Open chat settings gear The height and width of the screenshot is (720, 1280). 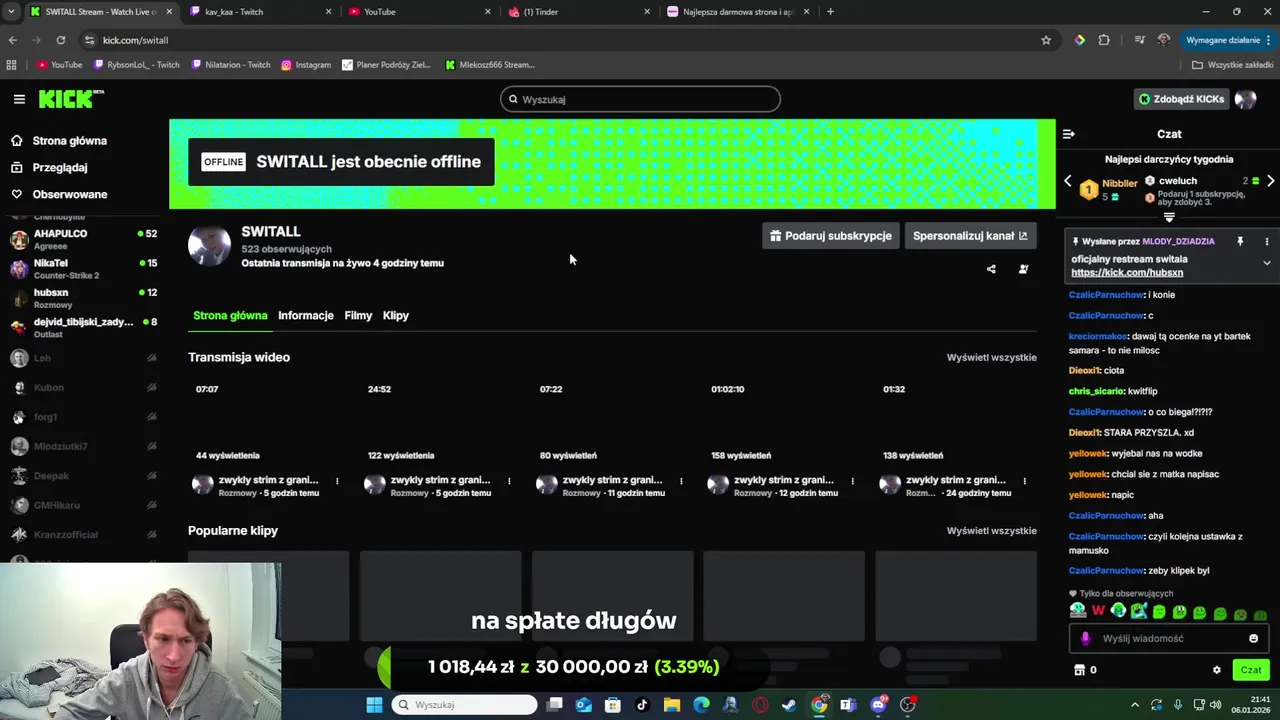click(1217, 670)
